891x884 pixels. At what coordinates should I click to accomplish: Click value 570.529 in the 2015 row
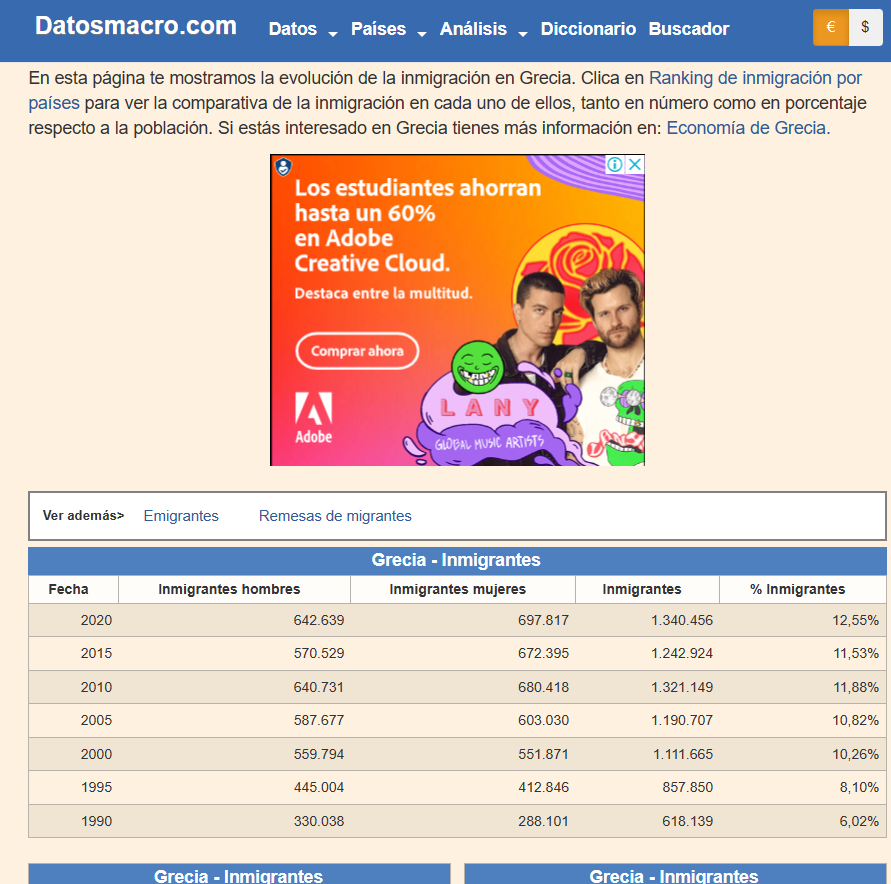319,653
